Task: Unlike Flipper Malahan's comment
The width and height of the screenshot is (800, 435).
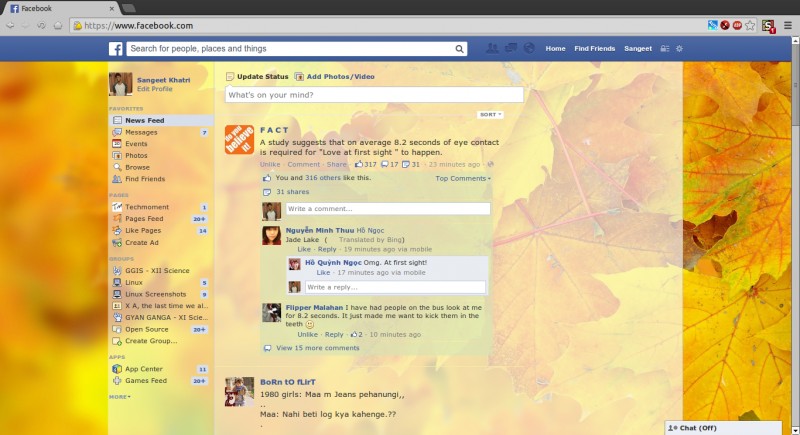Action: [x=307, y=335]
